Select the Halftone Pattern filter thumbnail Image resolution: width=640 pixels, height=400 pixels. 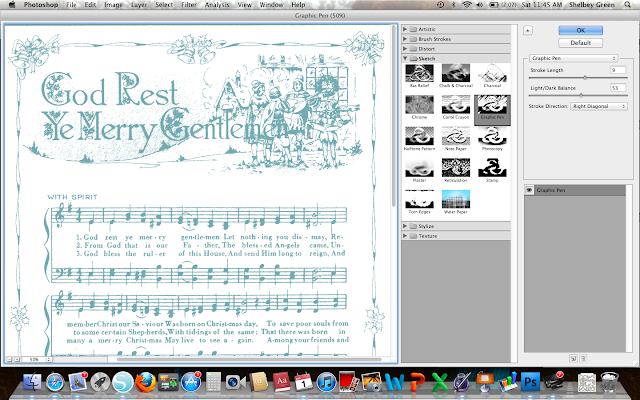click(x=419, y=139)
